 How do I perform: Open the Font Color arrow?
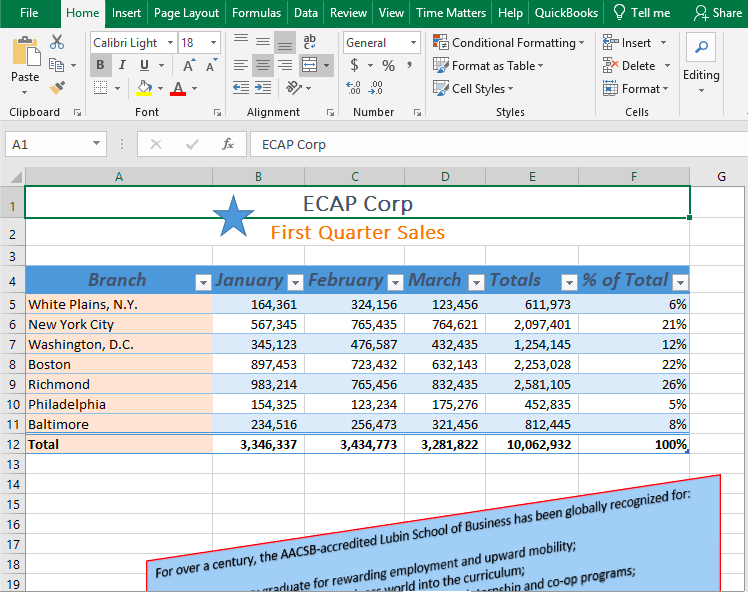195,88
